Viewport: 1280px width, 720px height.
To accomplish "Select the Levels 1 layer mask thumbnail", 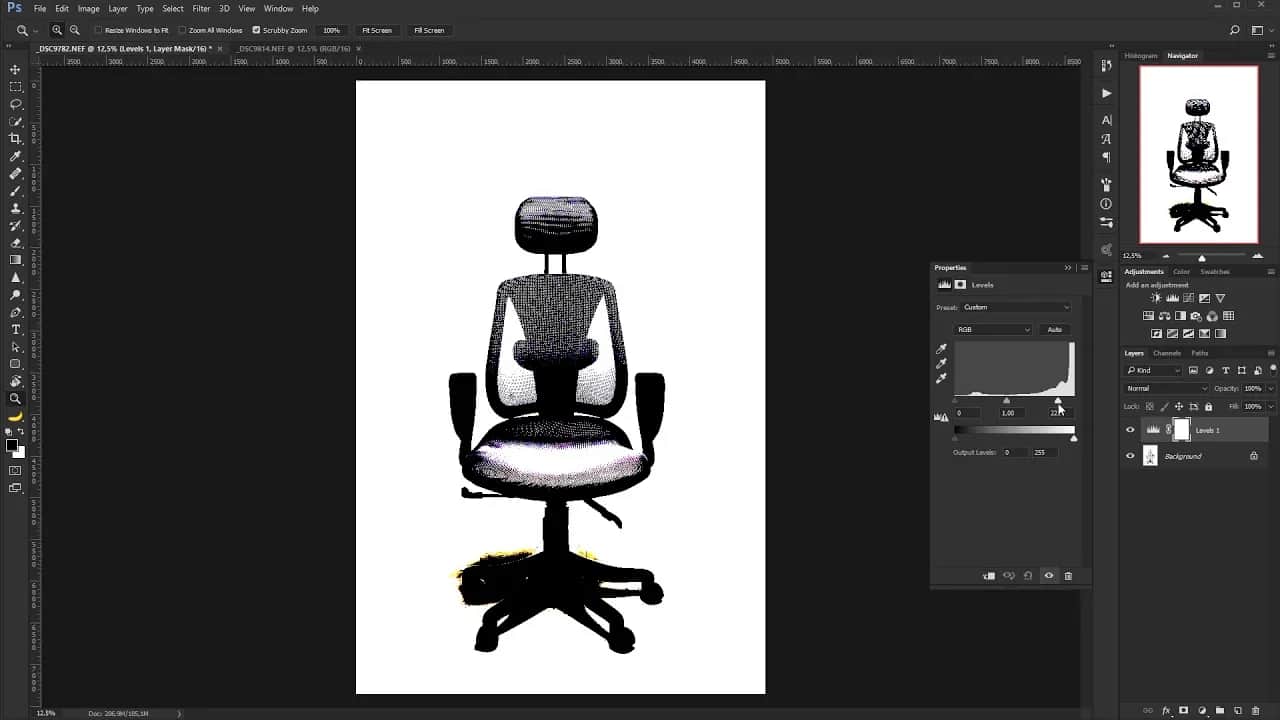I will tap(1182, 430).
